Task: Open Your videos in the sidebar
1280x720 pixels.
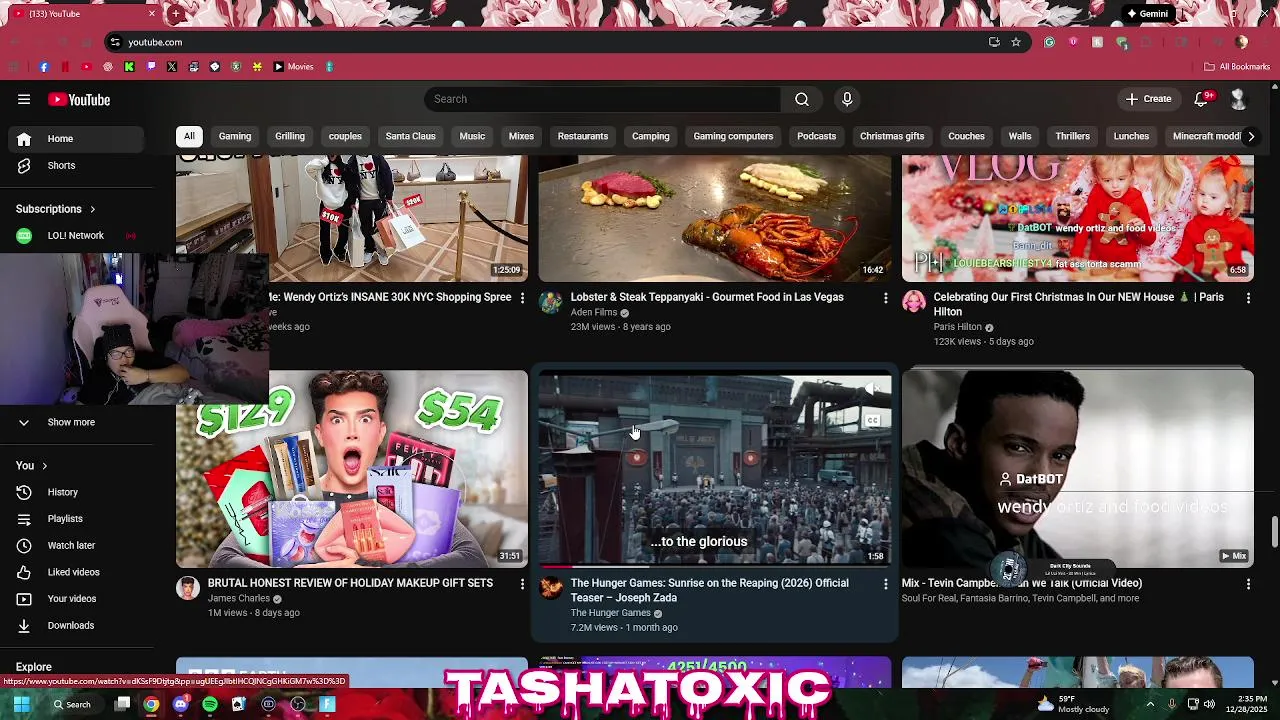Action: coord(72,599)
